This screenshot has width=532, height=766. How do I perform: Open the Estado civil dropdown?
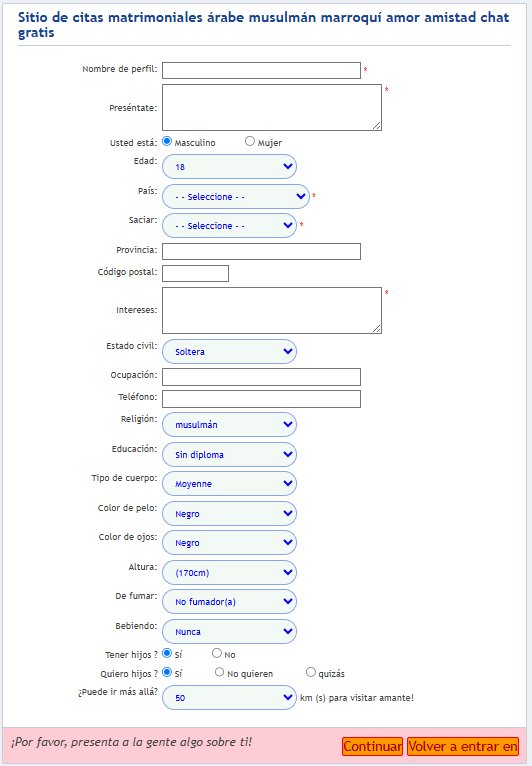[x=229, y=351]
